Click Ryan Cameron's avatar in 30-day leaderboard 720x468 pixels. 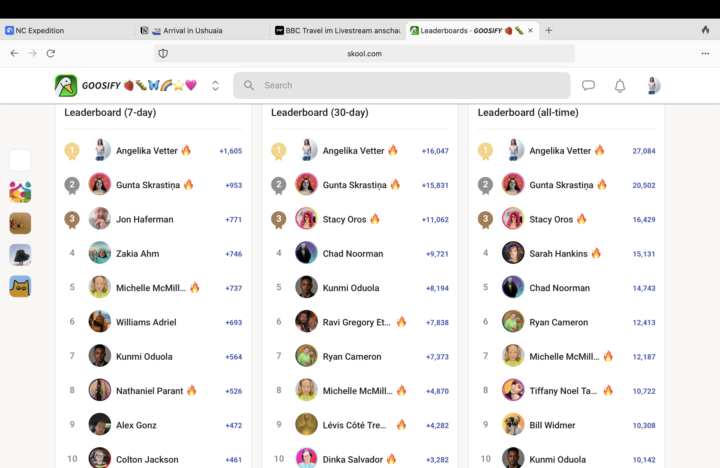pyautogui.click(x=306, y=356)
